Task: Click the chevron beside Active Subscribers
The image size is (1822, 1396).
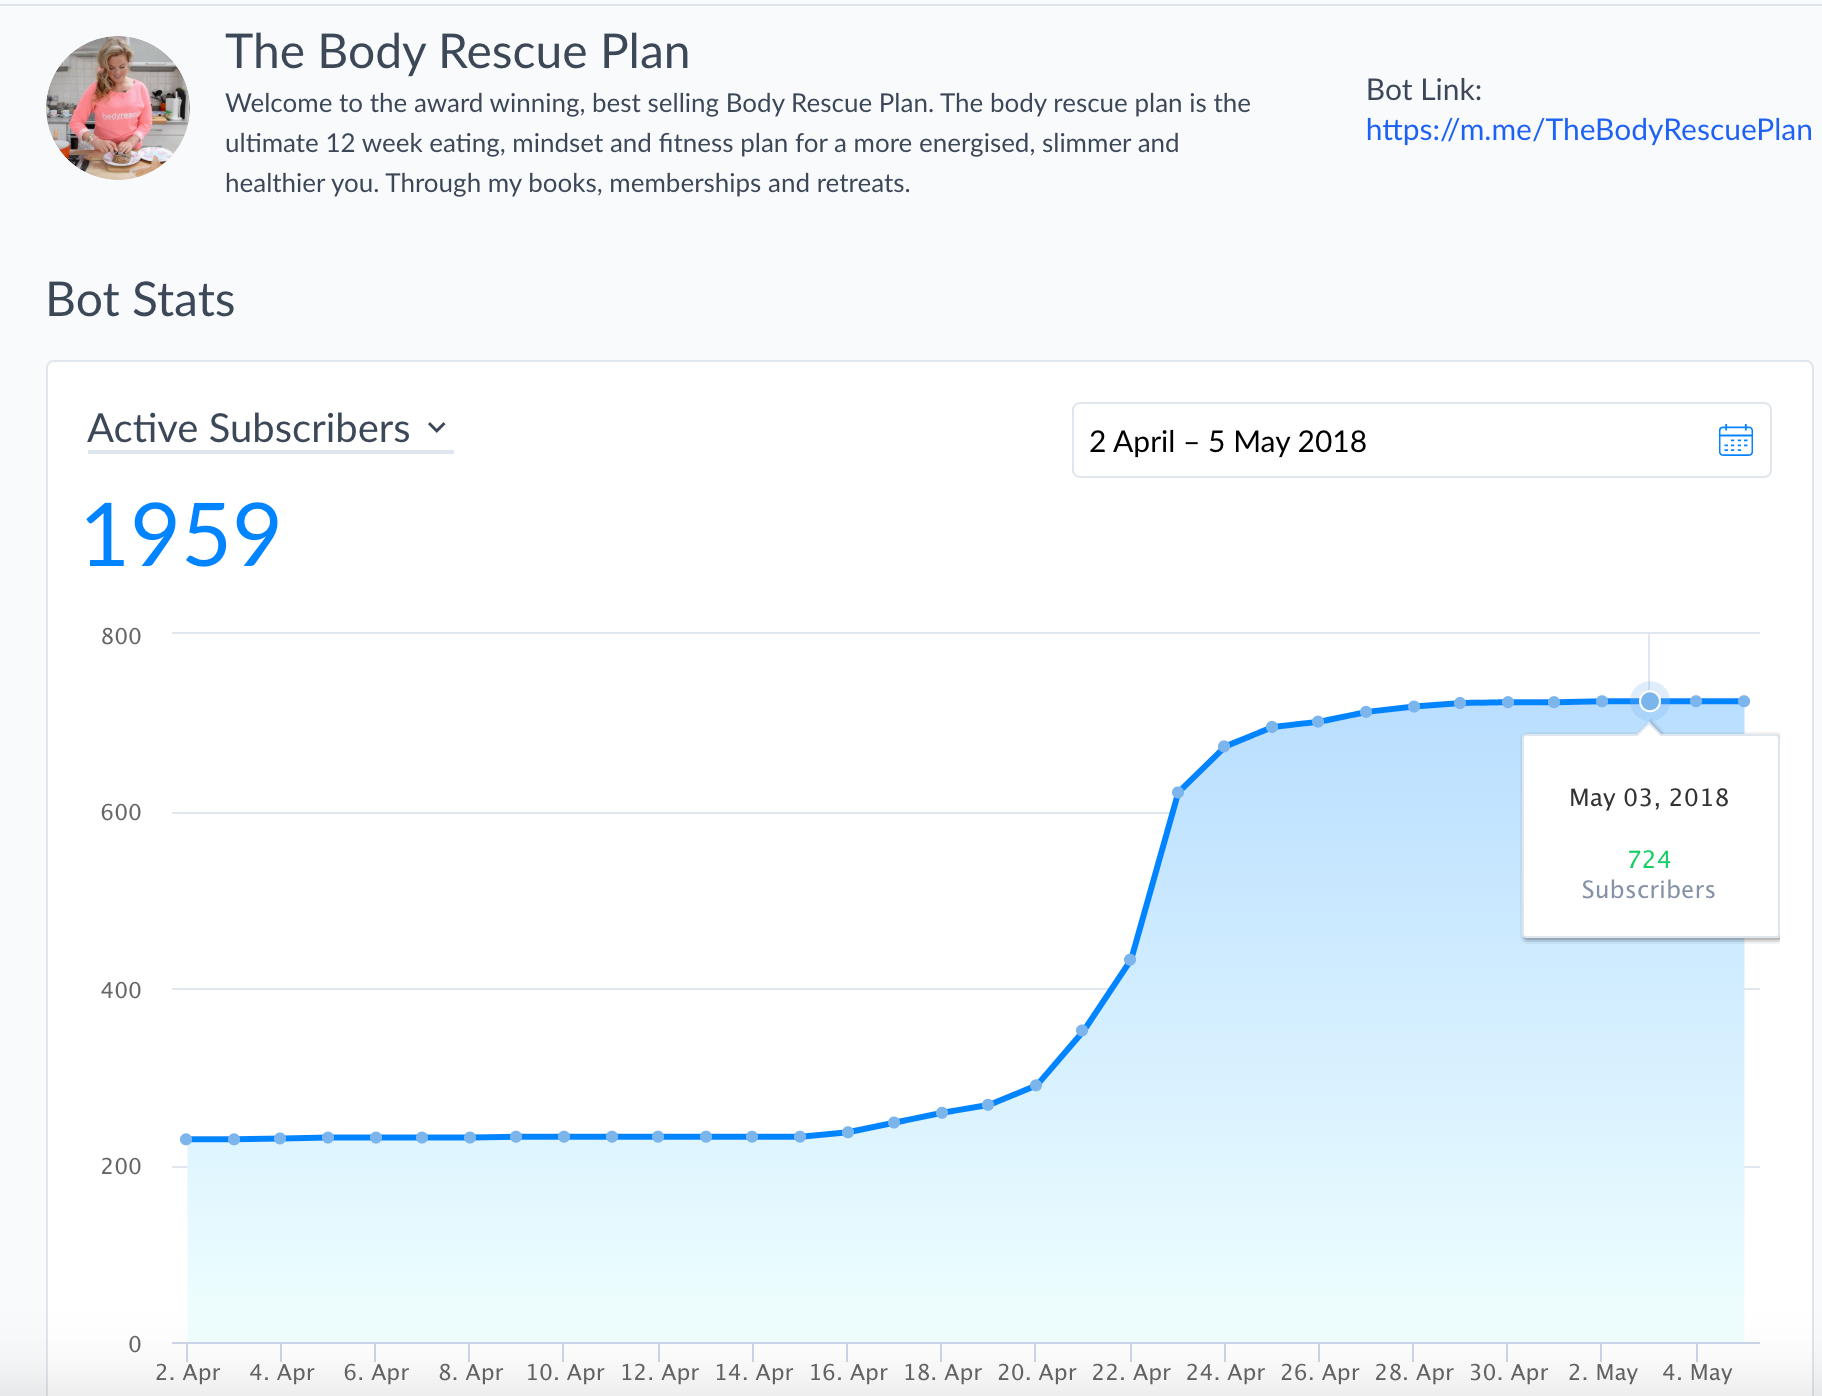Action: [437, 428]
